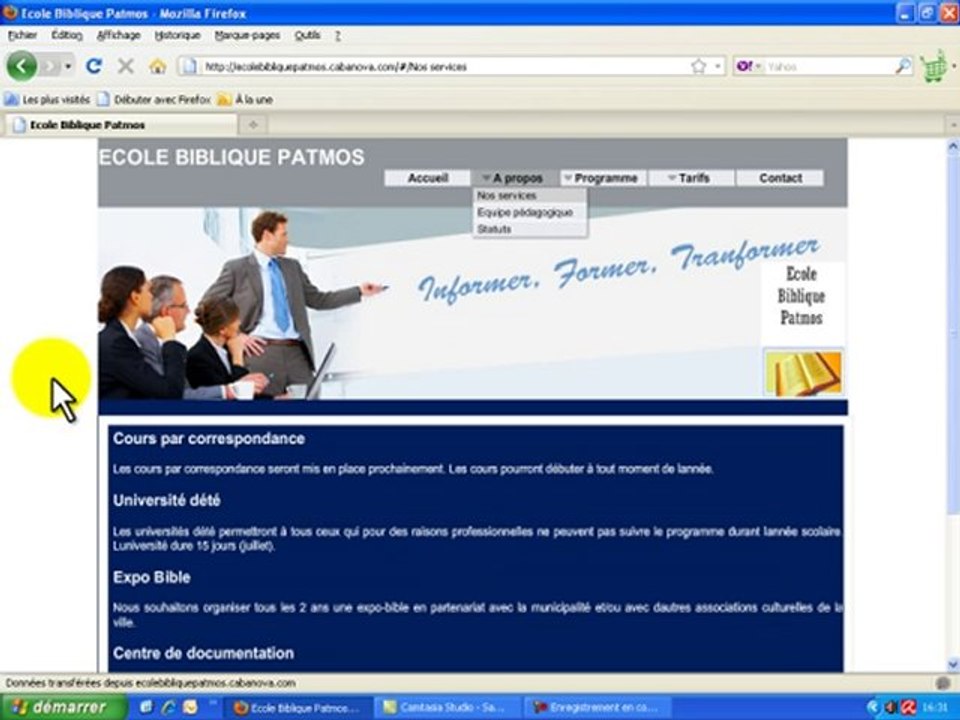960x720 pixels.
Task: Expand the A propos navigation menu
Action: click(x=515, y=178)
